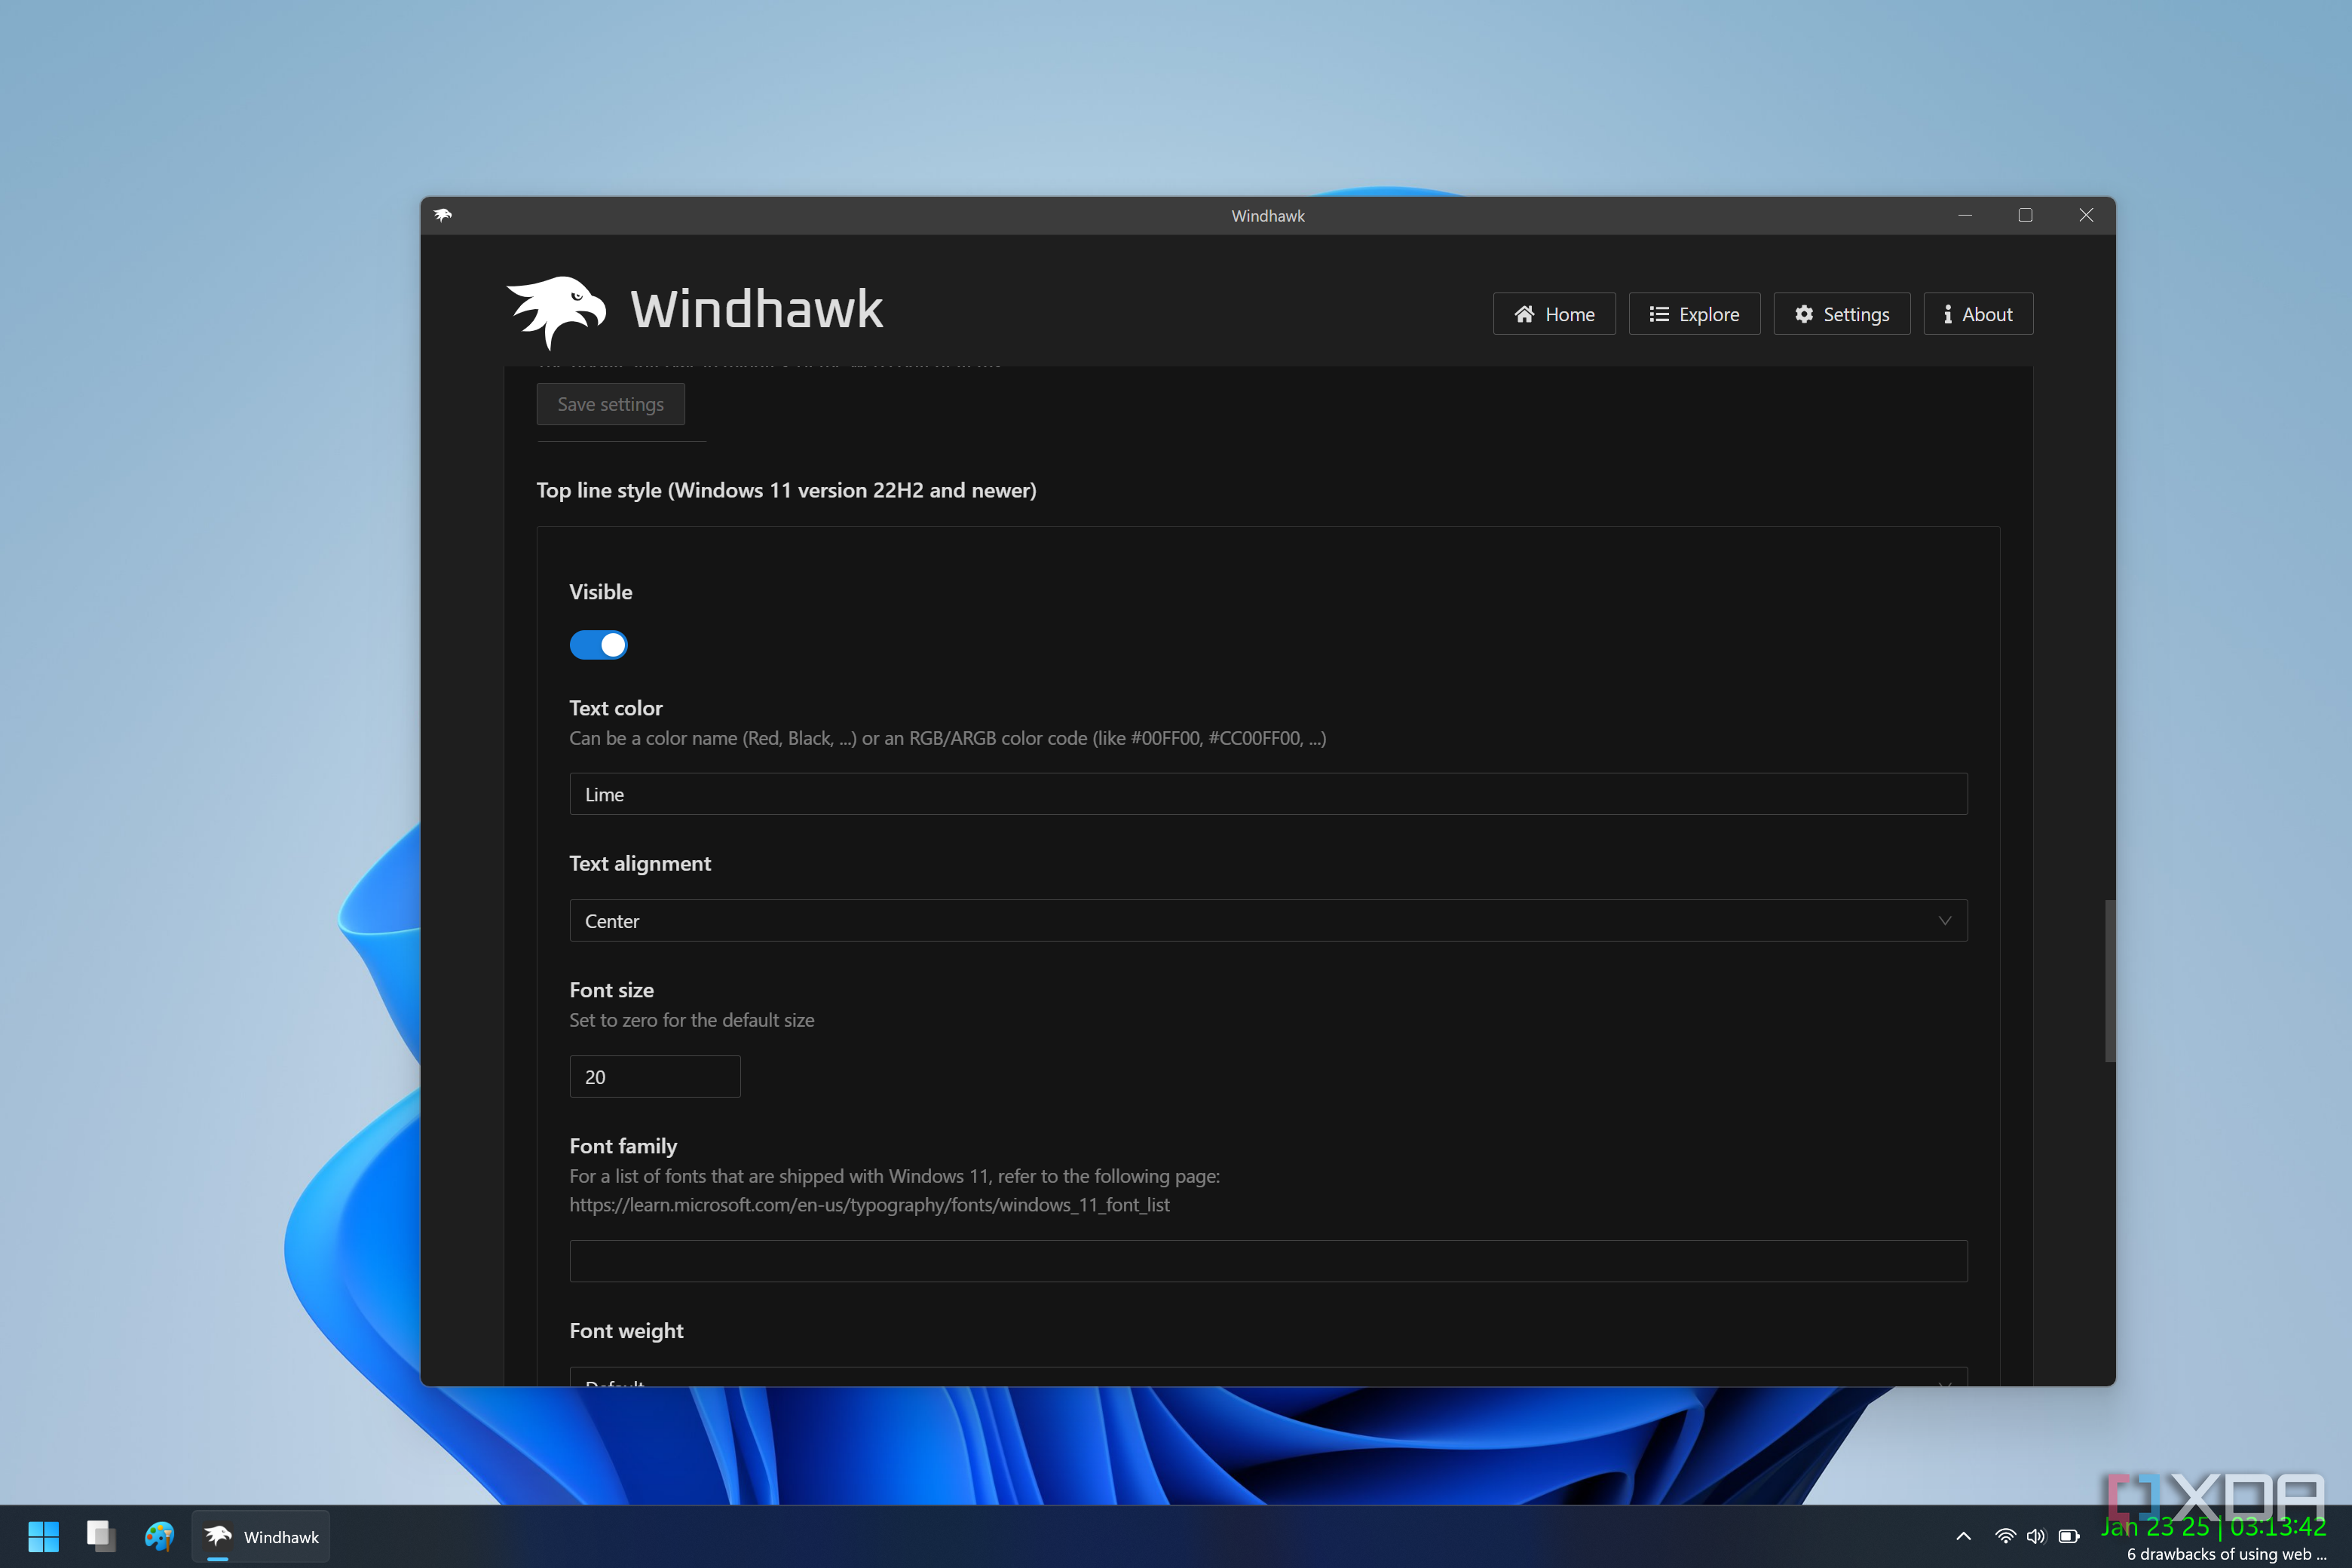Open the Explore tab
The width and height of the screenshot is (2352, 1568).
click(1694, 314)
